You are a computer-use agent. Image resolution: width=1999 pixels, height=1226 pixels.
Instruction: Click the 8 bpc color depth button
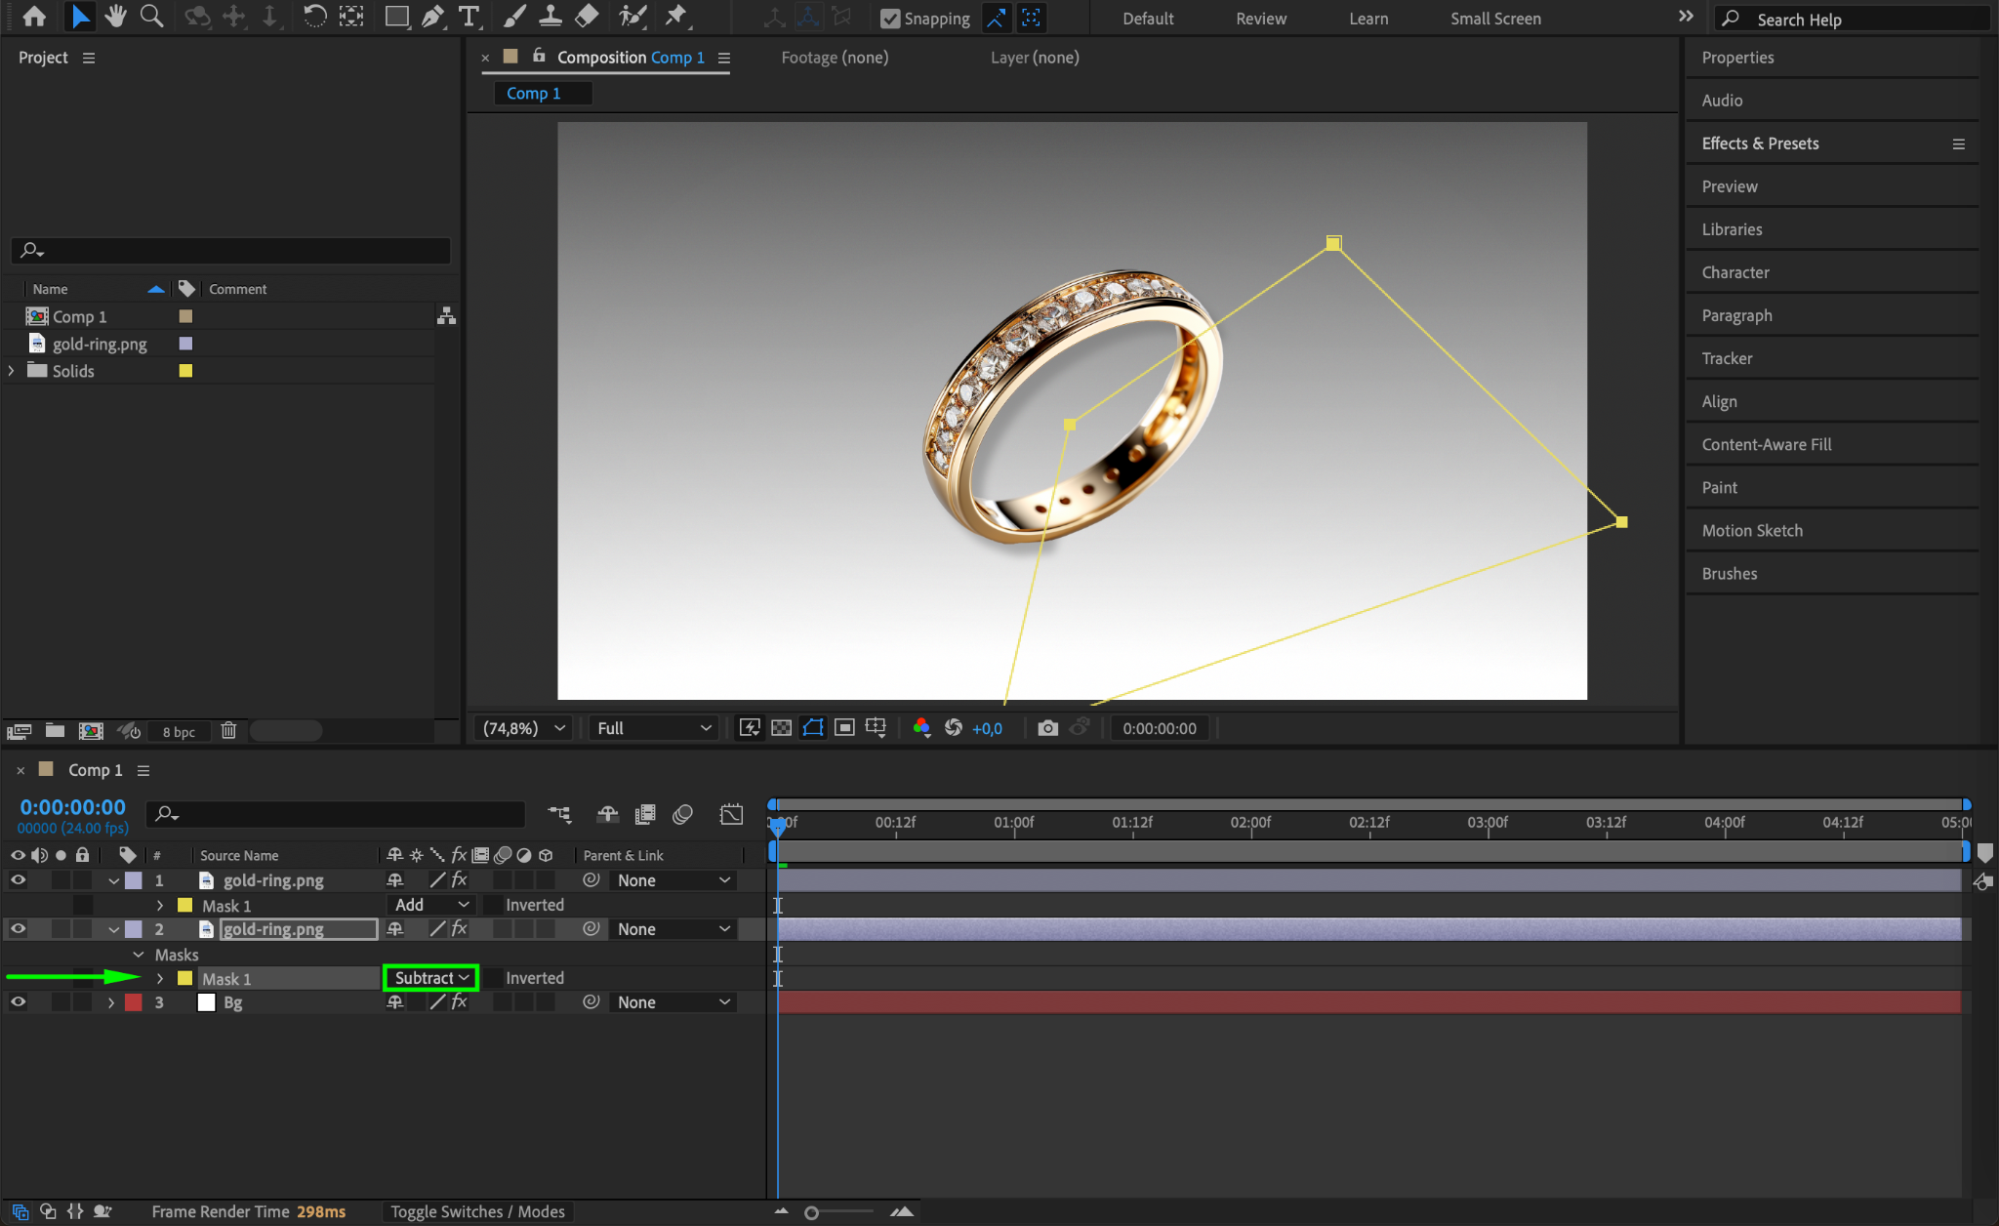(179, 731)
